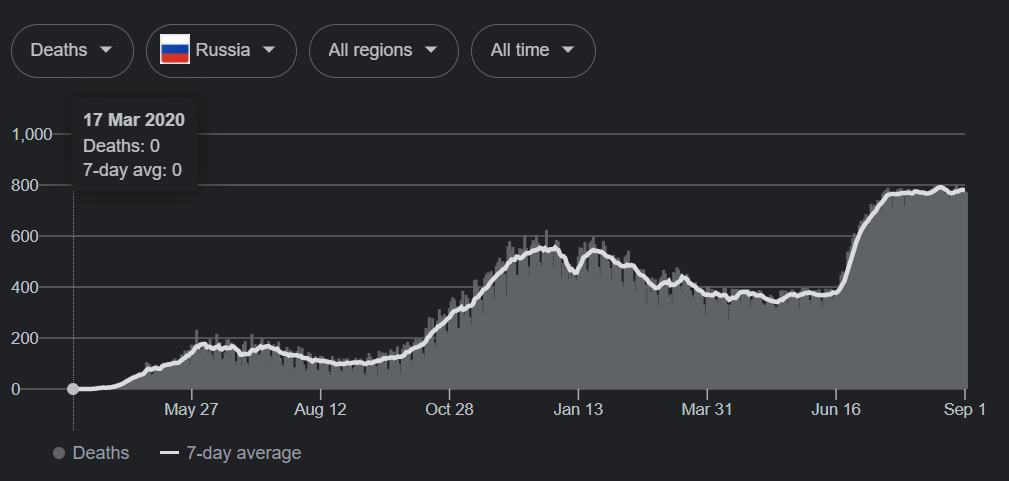Click the grey Deaths legend dot
The width and height of the screenshot is (1009, 481).
coord(59,453)
